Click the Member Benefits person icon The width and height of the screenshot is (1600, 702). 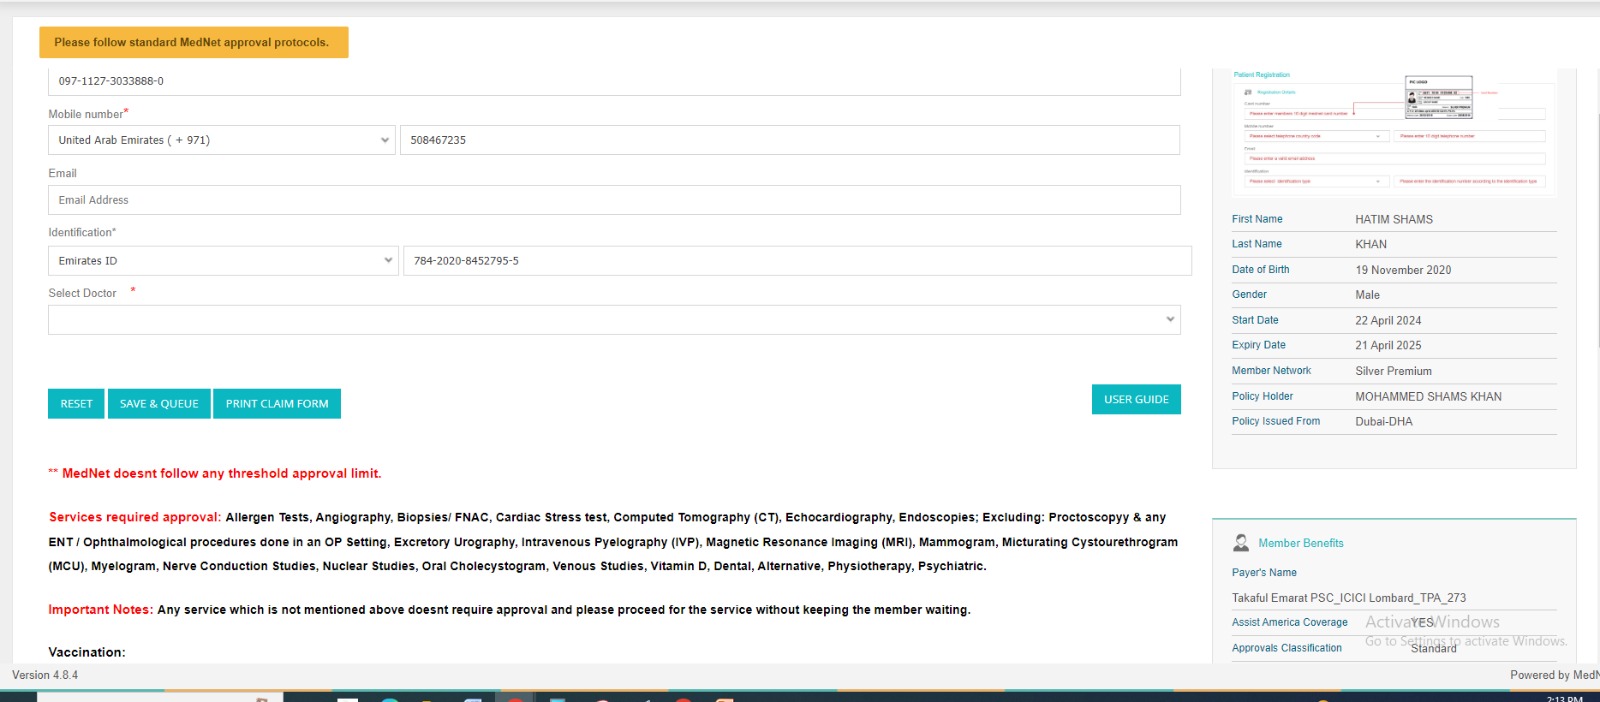(1241, 543)
